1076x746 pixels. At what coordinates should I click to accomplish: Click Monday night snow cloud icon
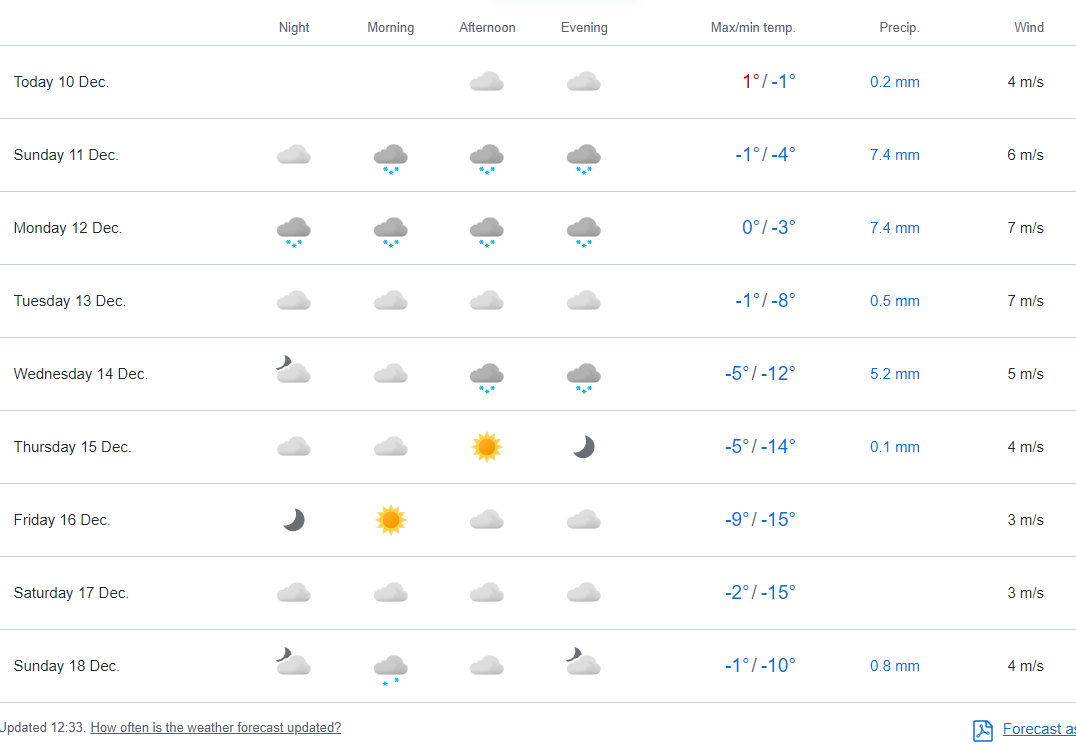pyautogui.click(x=293, y=231)
